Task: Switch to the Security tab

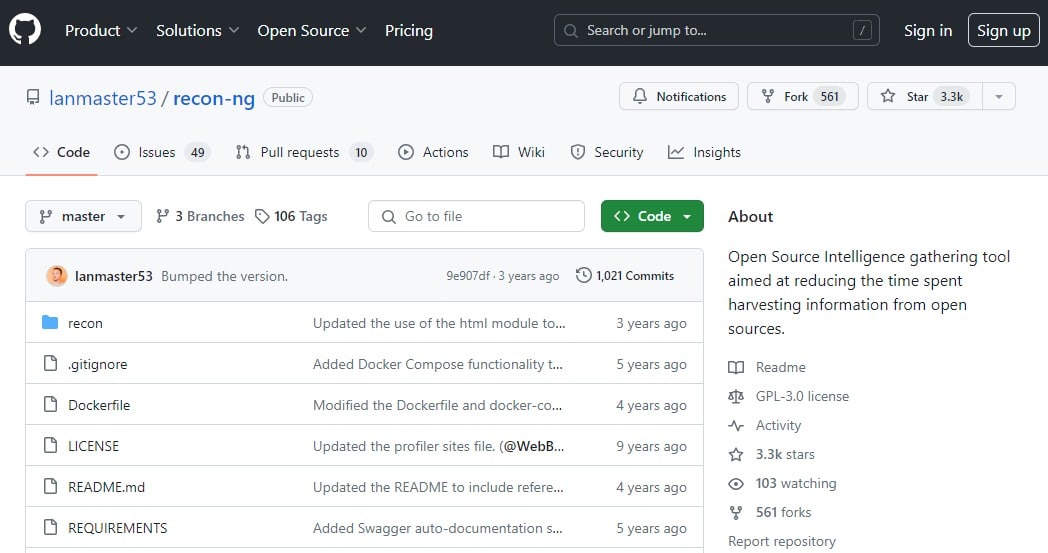Action: 607,152
